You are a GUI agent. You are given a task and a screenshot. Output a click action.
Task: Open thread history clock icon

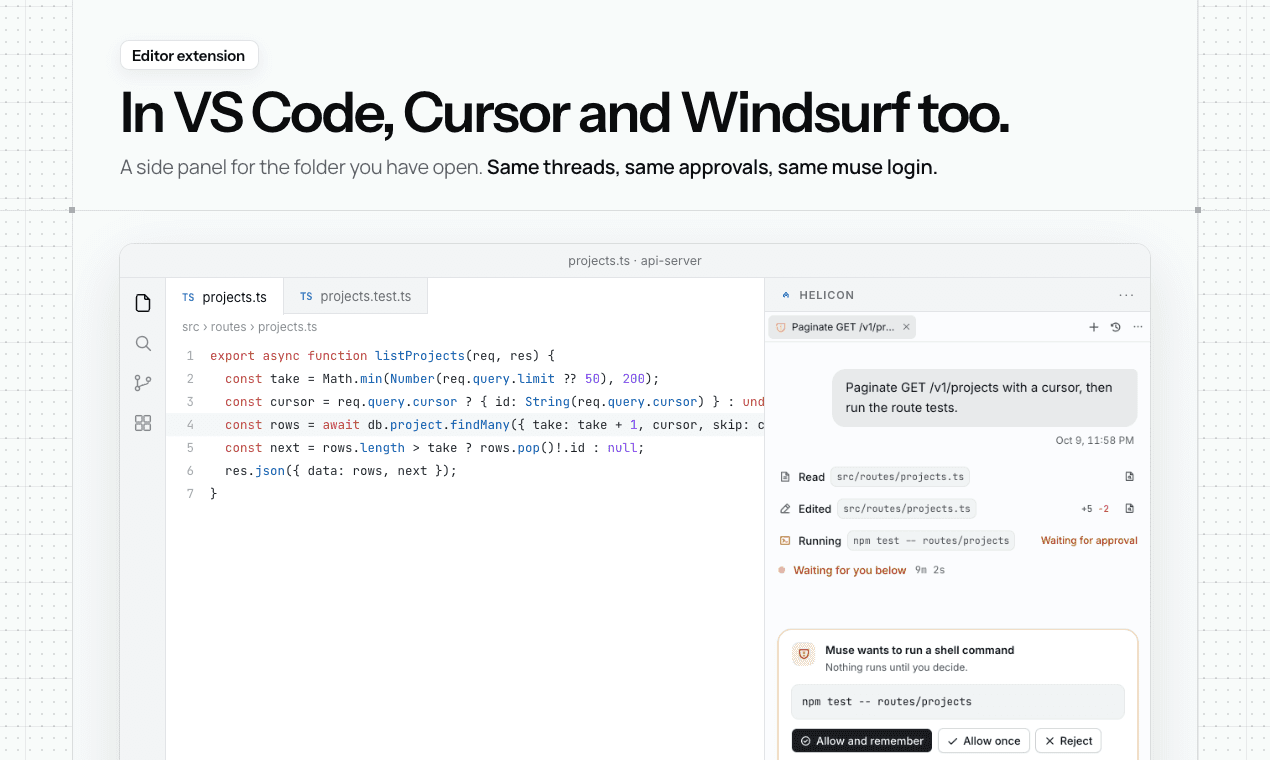click(1116, 327)
